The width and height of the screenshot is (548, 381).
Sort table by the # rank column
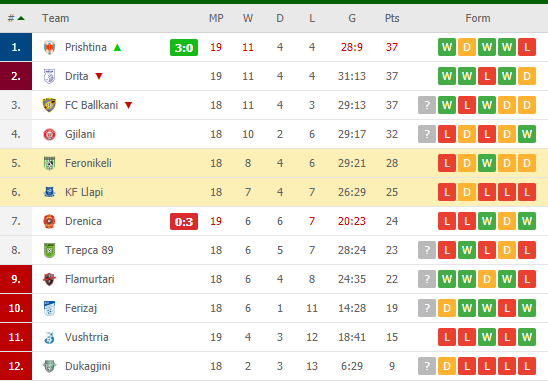point(16,18)
